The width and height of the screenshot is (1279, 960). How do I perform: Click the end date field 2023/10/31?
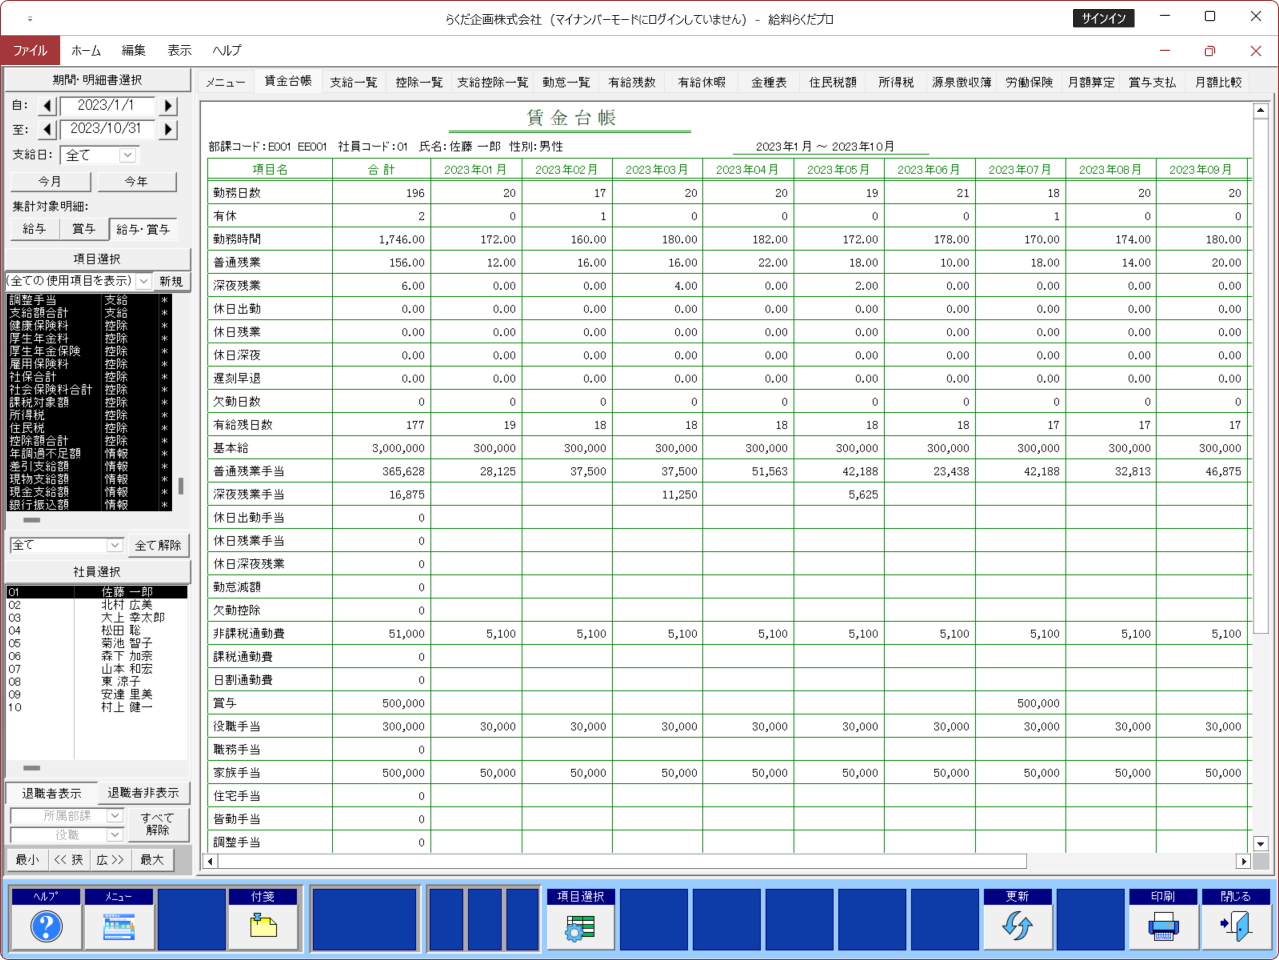point(107,129)
